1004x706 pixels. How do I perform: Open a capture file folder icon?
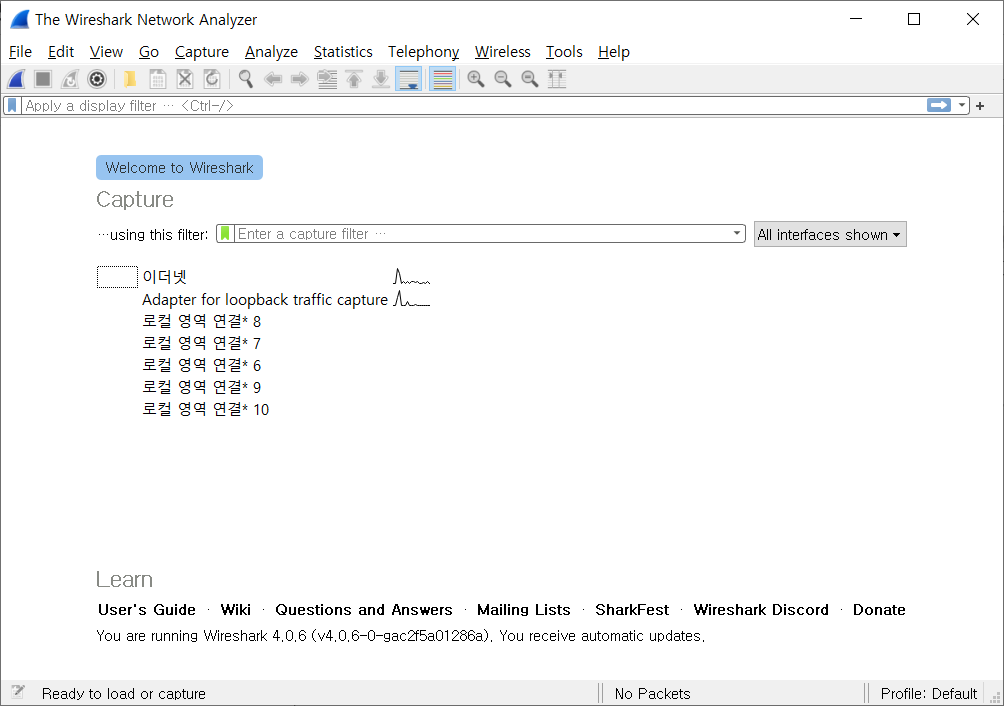point(130,79)
